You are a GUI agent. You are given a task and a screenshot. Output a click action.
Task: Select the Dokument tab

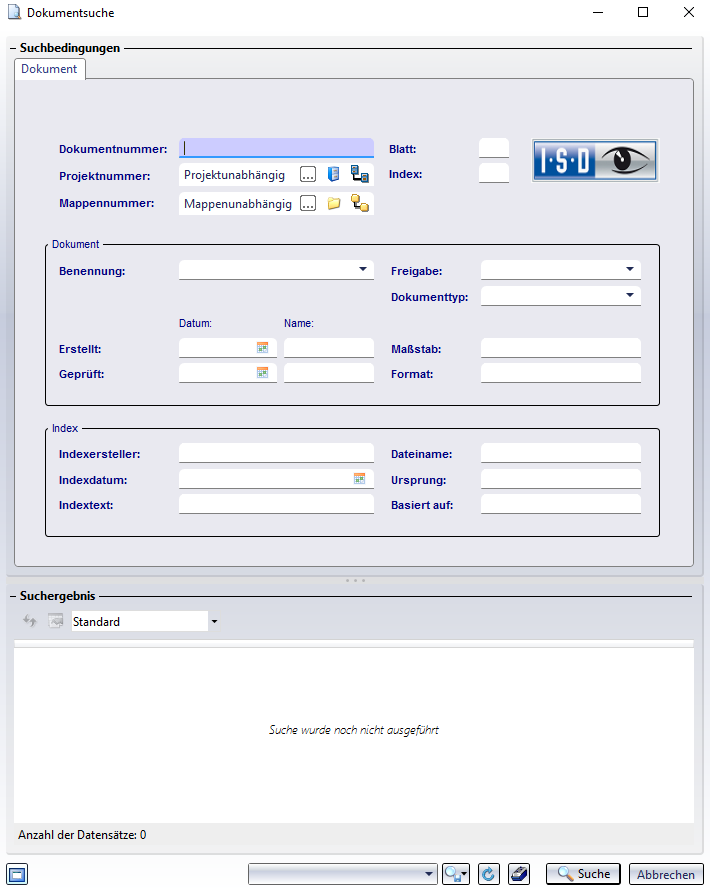49,69
